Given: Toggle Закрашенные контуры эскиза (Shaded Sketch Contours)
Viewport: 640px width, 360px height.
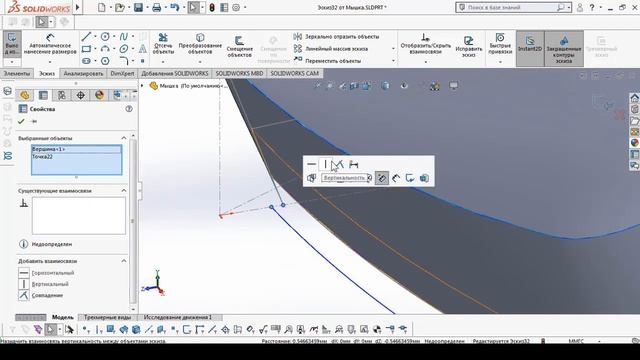Looking at the screenshot, I should pyautogui.click(x=564, y=48).
